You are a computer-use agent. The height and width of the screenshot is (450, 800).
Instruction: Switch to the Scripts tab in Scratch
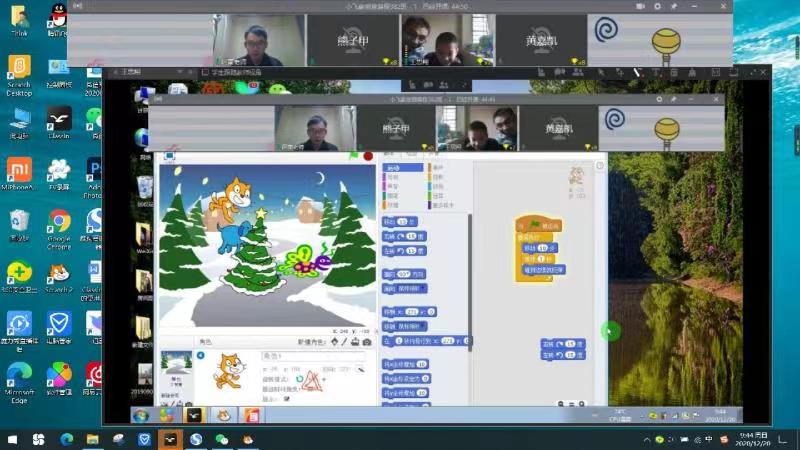tap(390, 154)
